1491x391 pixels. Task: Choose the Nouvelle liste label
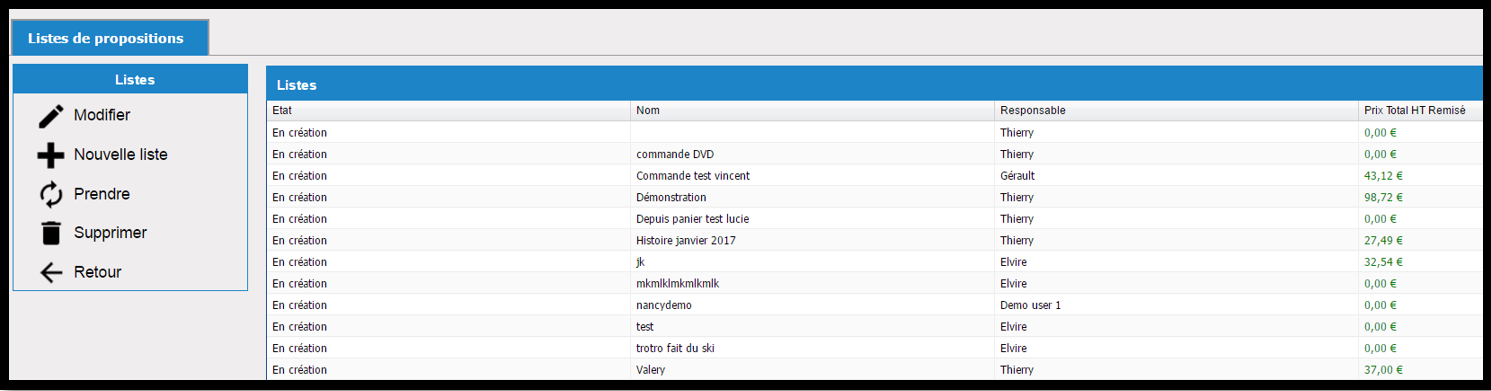[x=121, y=155]
